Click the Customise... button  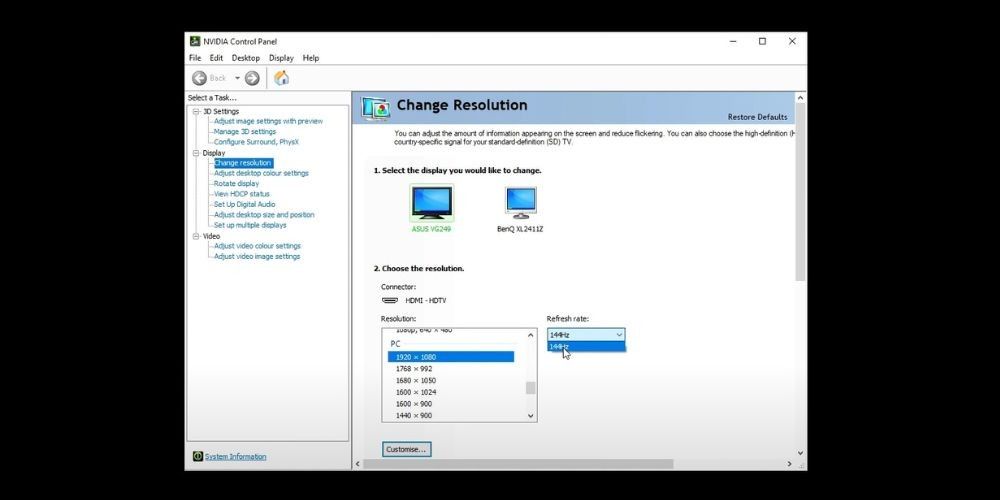point(406,449)
